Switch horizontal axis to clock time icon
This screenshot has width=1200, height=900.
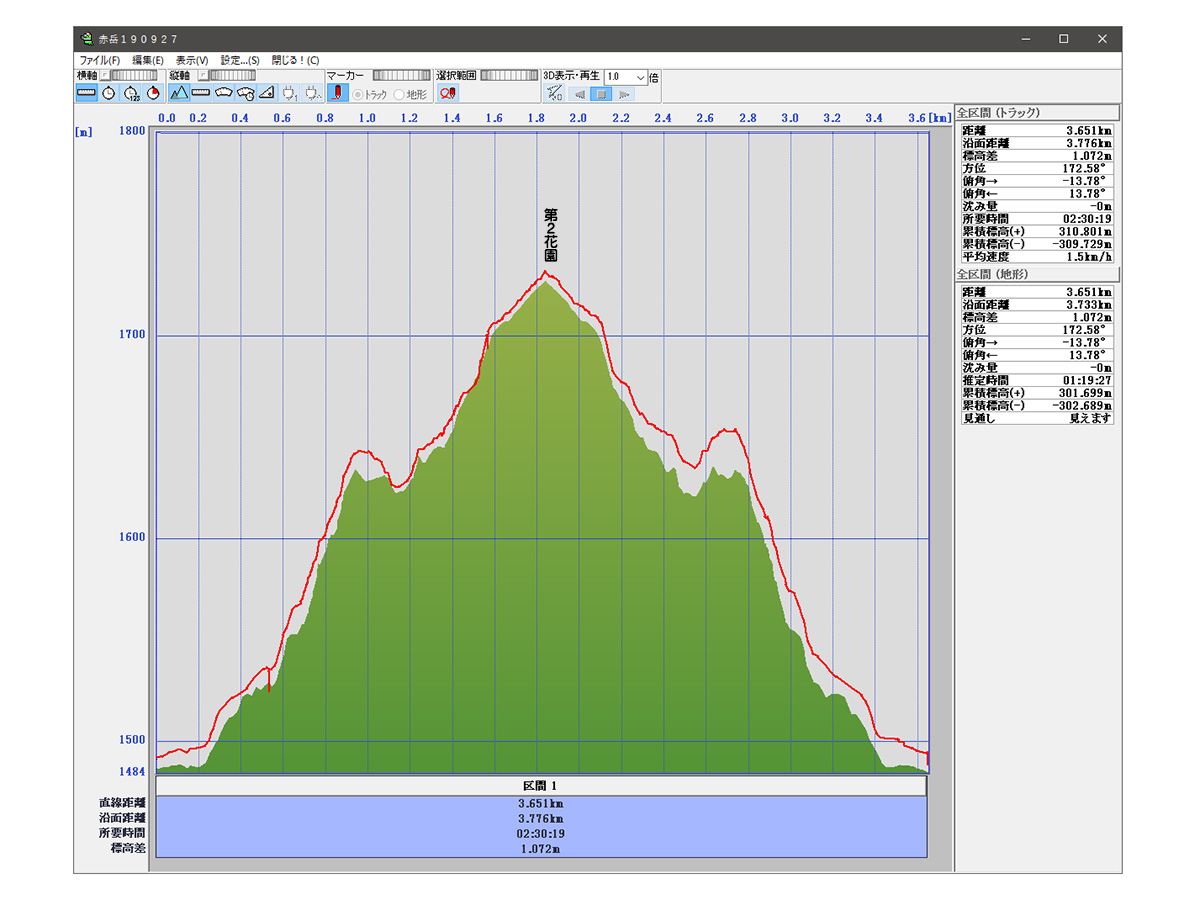tap(108, 93)
